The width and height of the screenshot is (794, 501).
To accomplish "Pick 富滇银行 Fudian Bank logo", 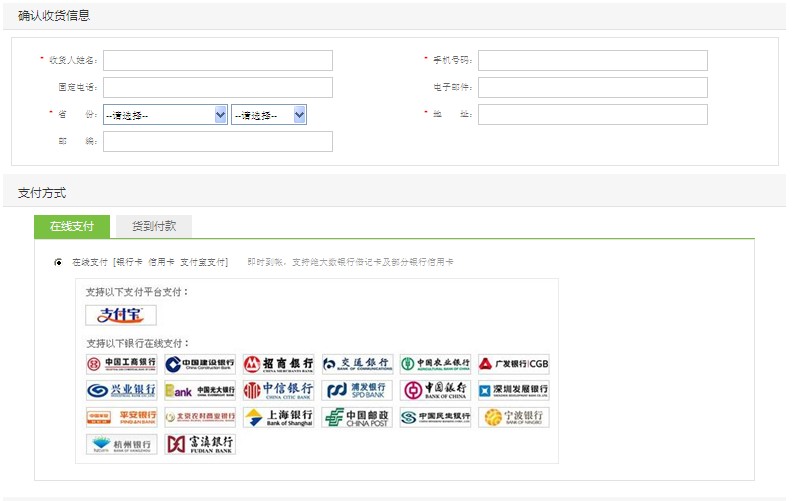I will [x=200, y=444].
